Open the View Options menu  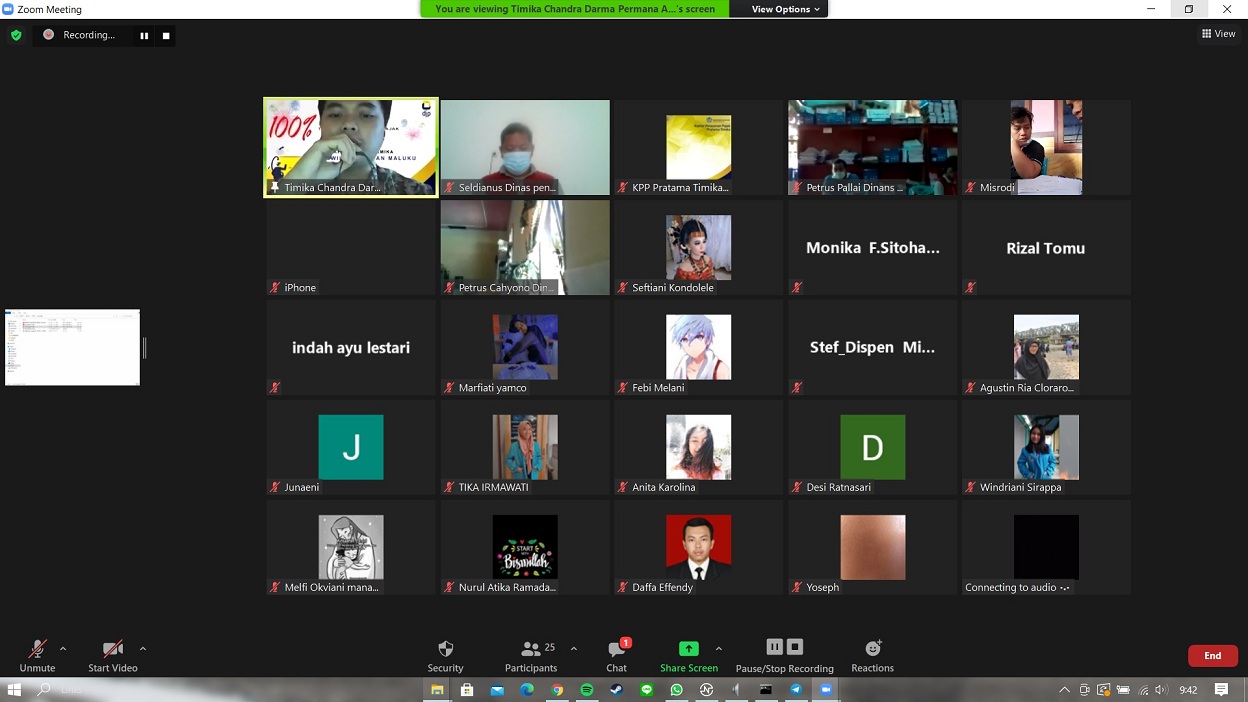(x=785, y=9)
